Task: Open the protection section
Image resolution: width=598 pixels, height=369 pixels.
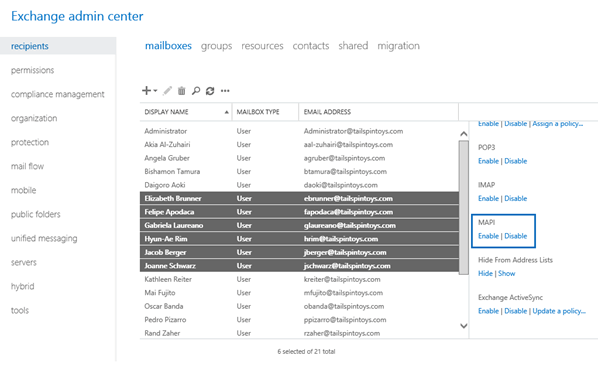Action: [x=30, y=142]
